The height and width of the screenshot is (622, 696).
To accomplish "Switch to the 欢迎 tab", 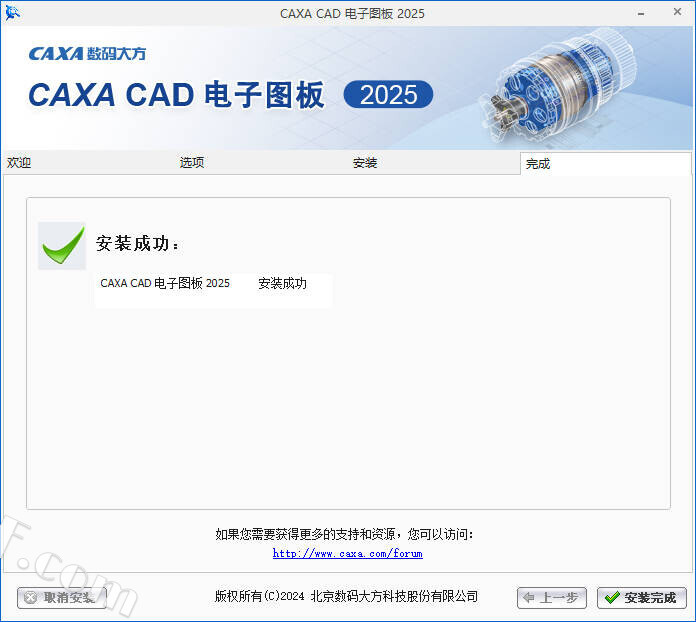I will [19, 162].
